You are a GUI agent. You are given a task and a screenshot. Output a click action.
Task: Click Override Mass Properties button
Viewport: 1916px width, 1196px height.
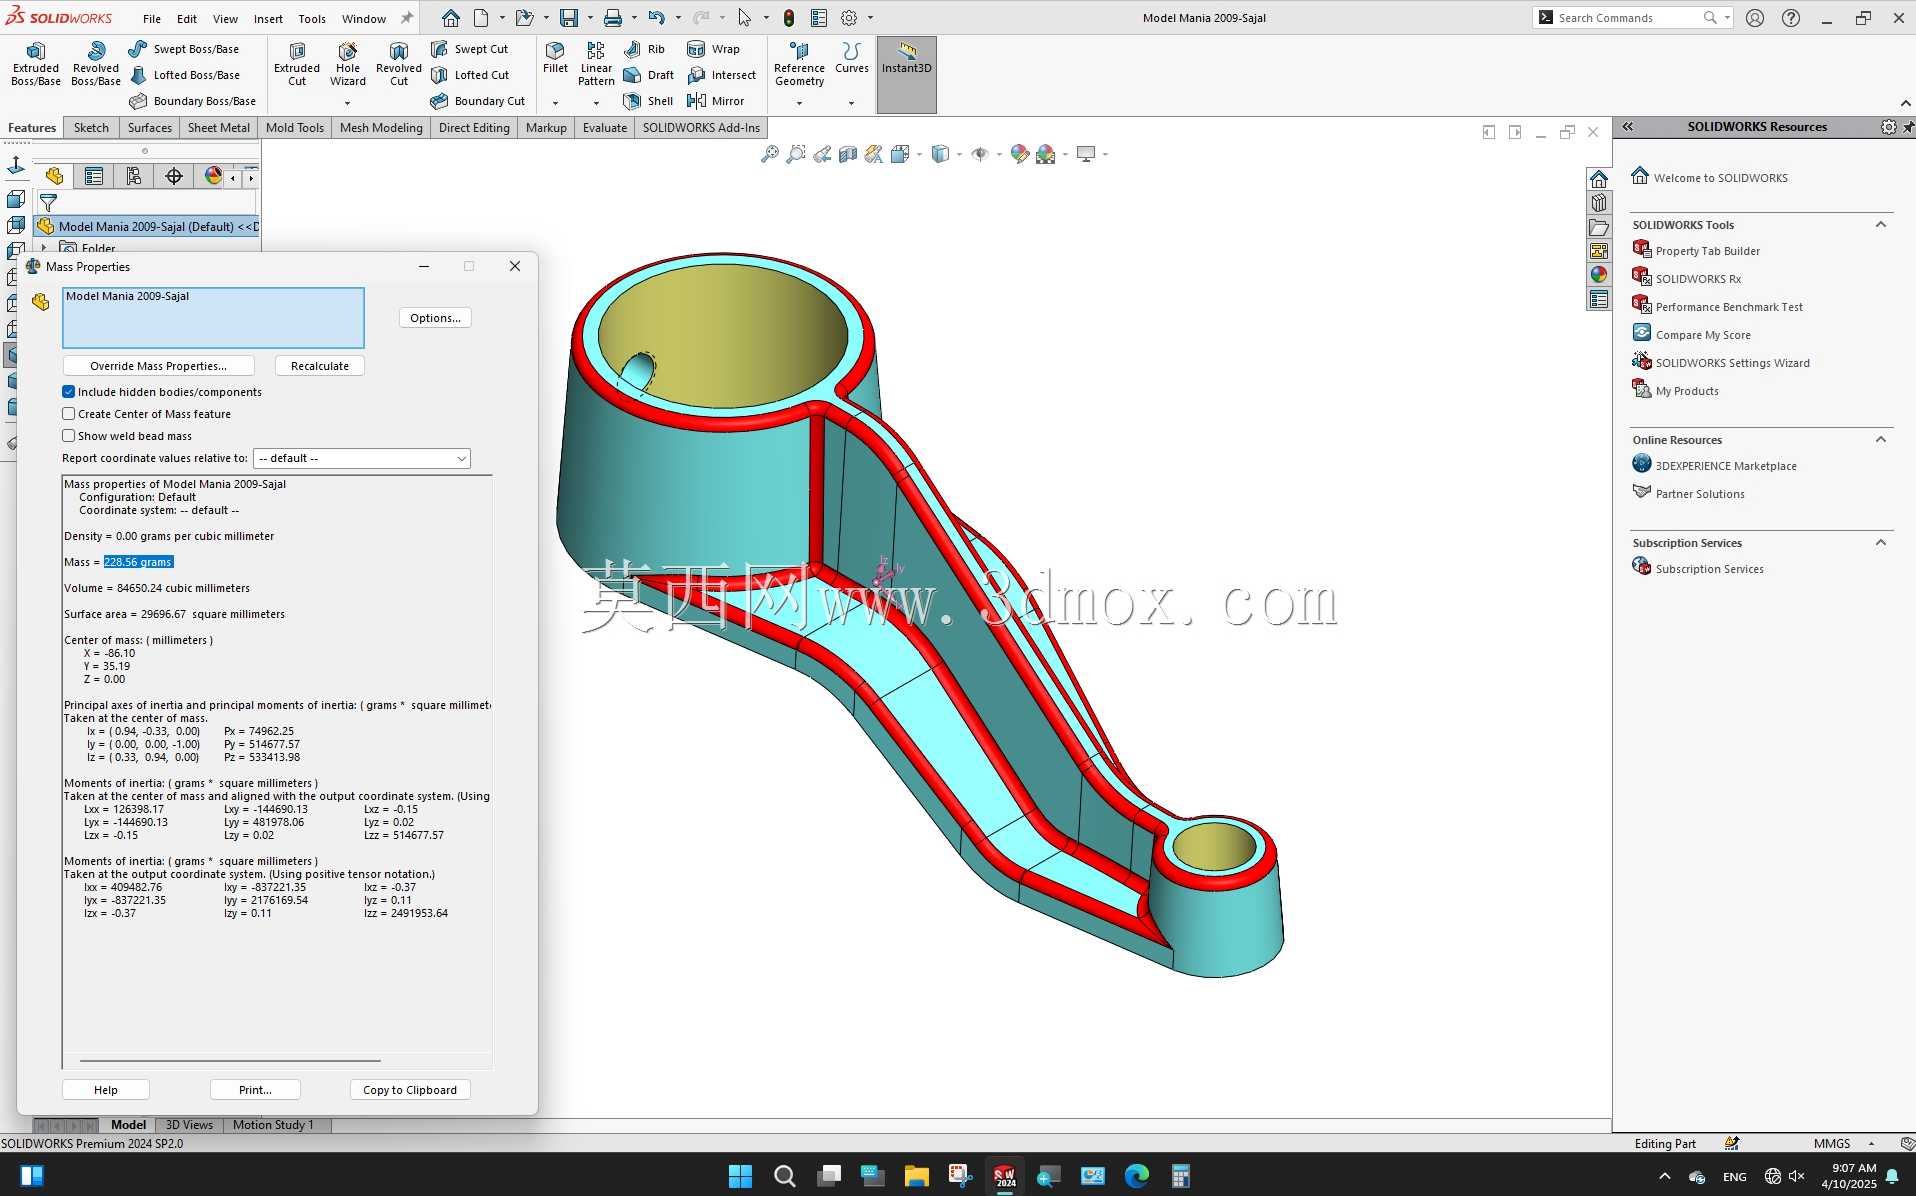pyautogui.click(x=158, y=366)
